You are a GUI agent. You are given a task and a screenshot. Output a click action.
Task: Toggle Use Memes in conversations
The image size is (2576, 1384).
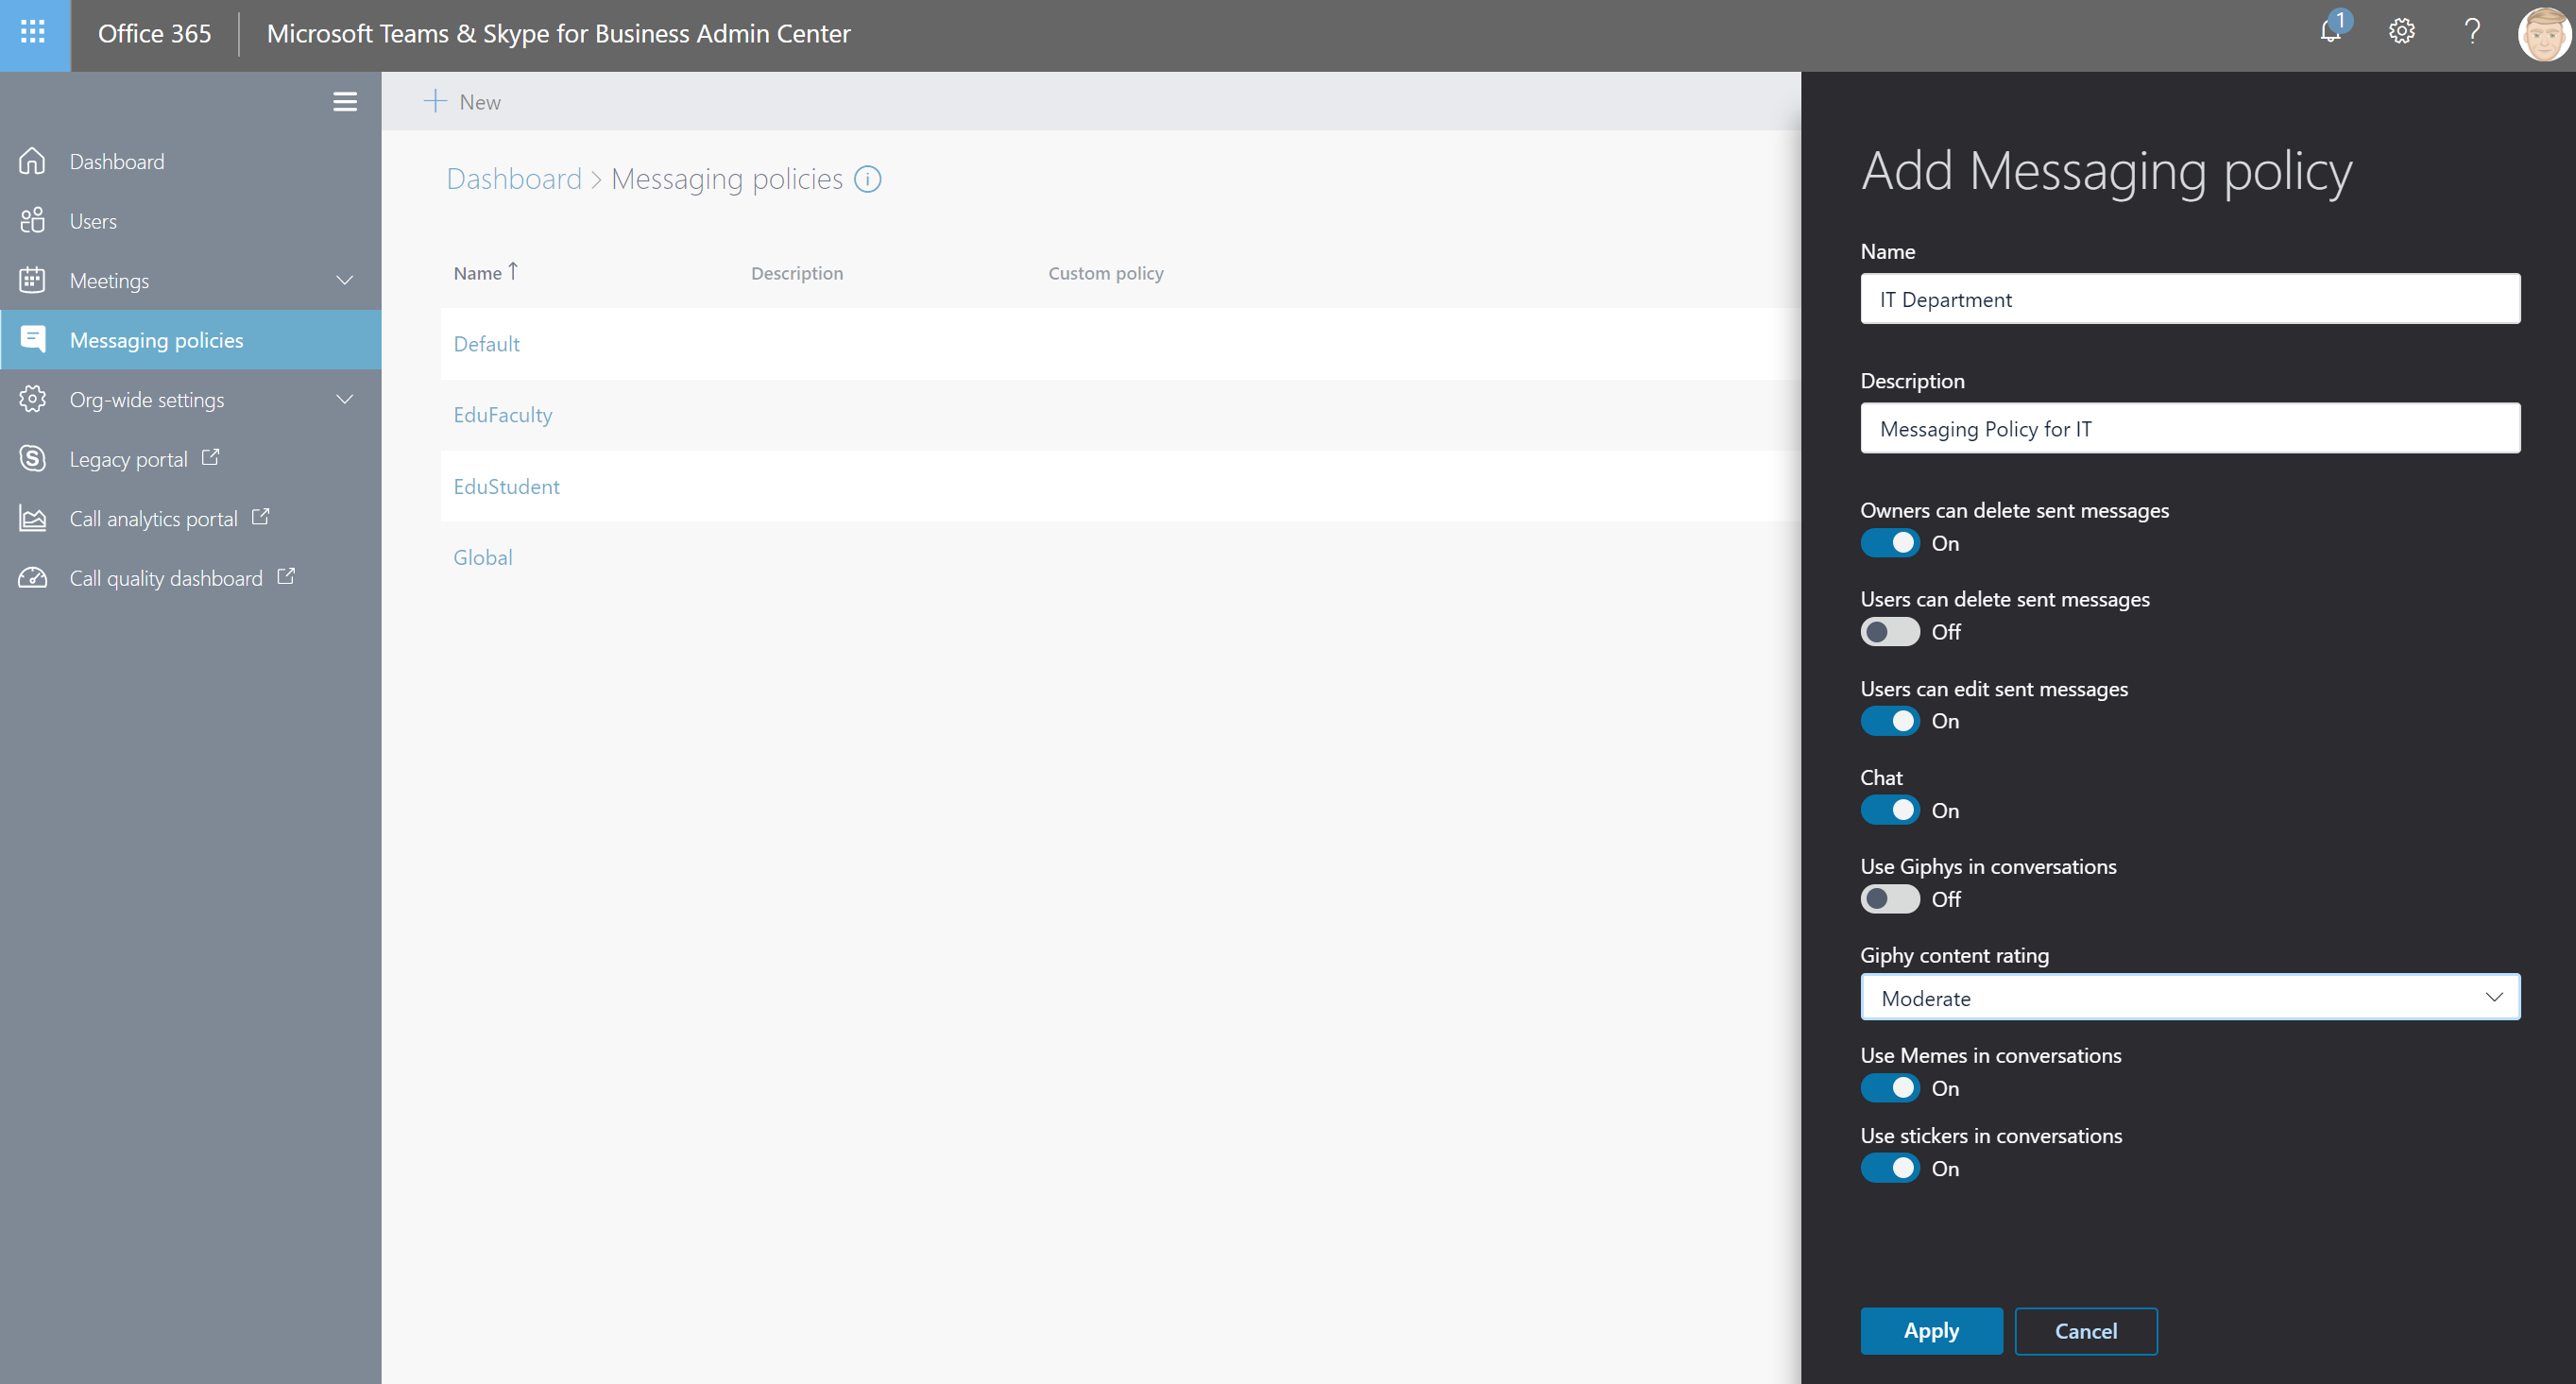pyautogui.click(x=1889, y=1088)
